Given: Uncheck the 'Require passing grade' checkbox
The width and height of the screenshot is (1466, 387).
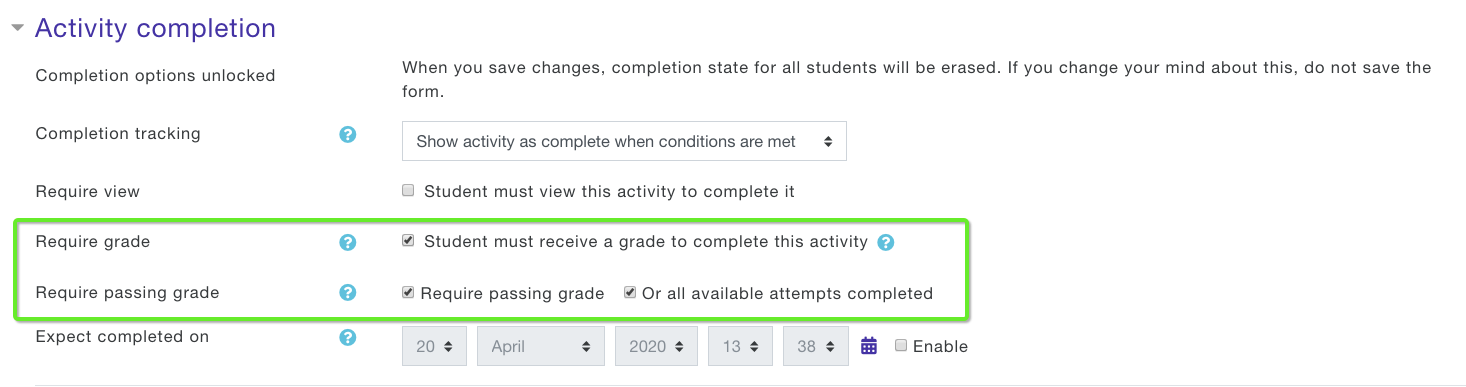Looking at the screenshot, I should [x=408, y=293].
